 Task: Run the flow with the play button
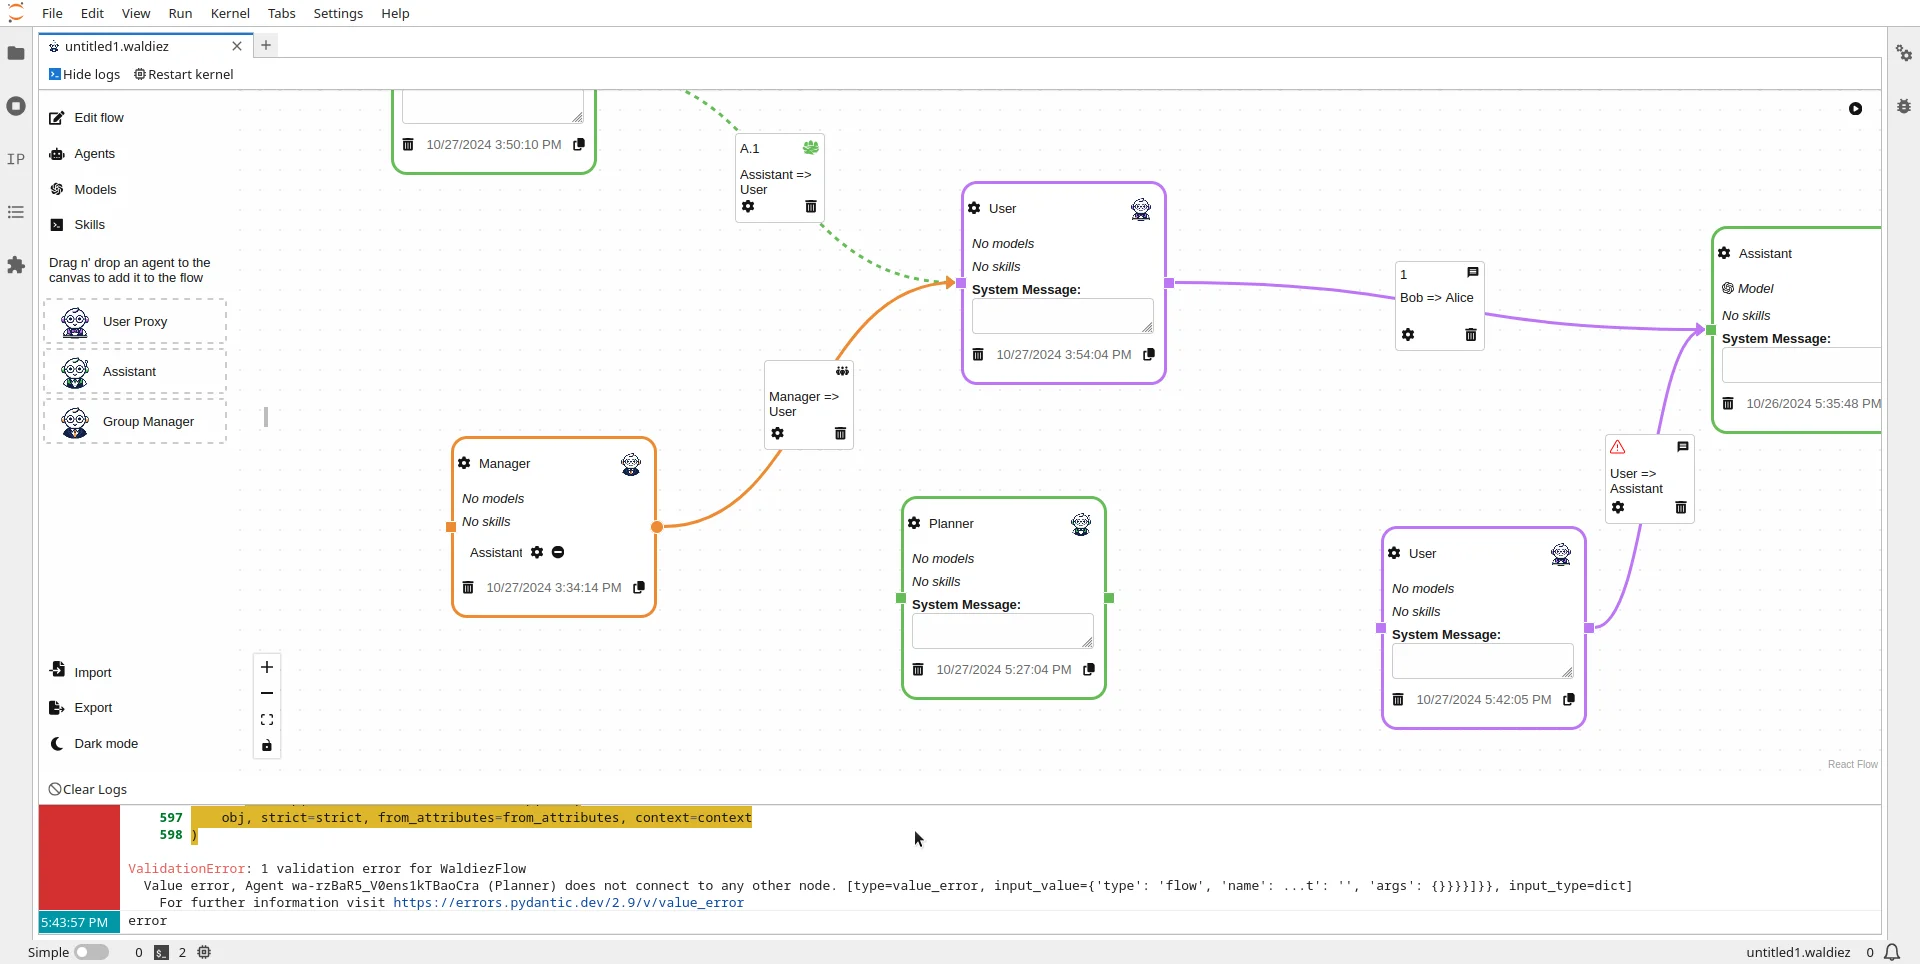tap(1855, 109)
